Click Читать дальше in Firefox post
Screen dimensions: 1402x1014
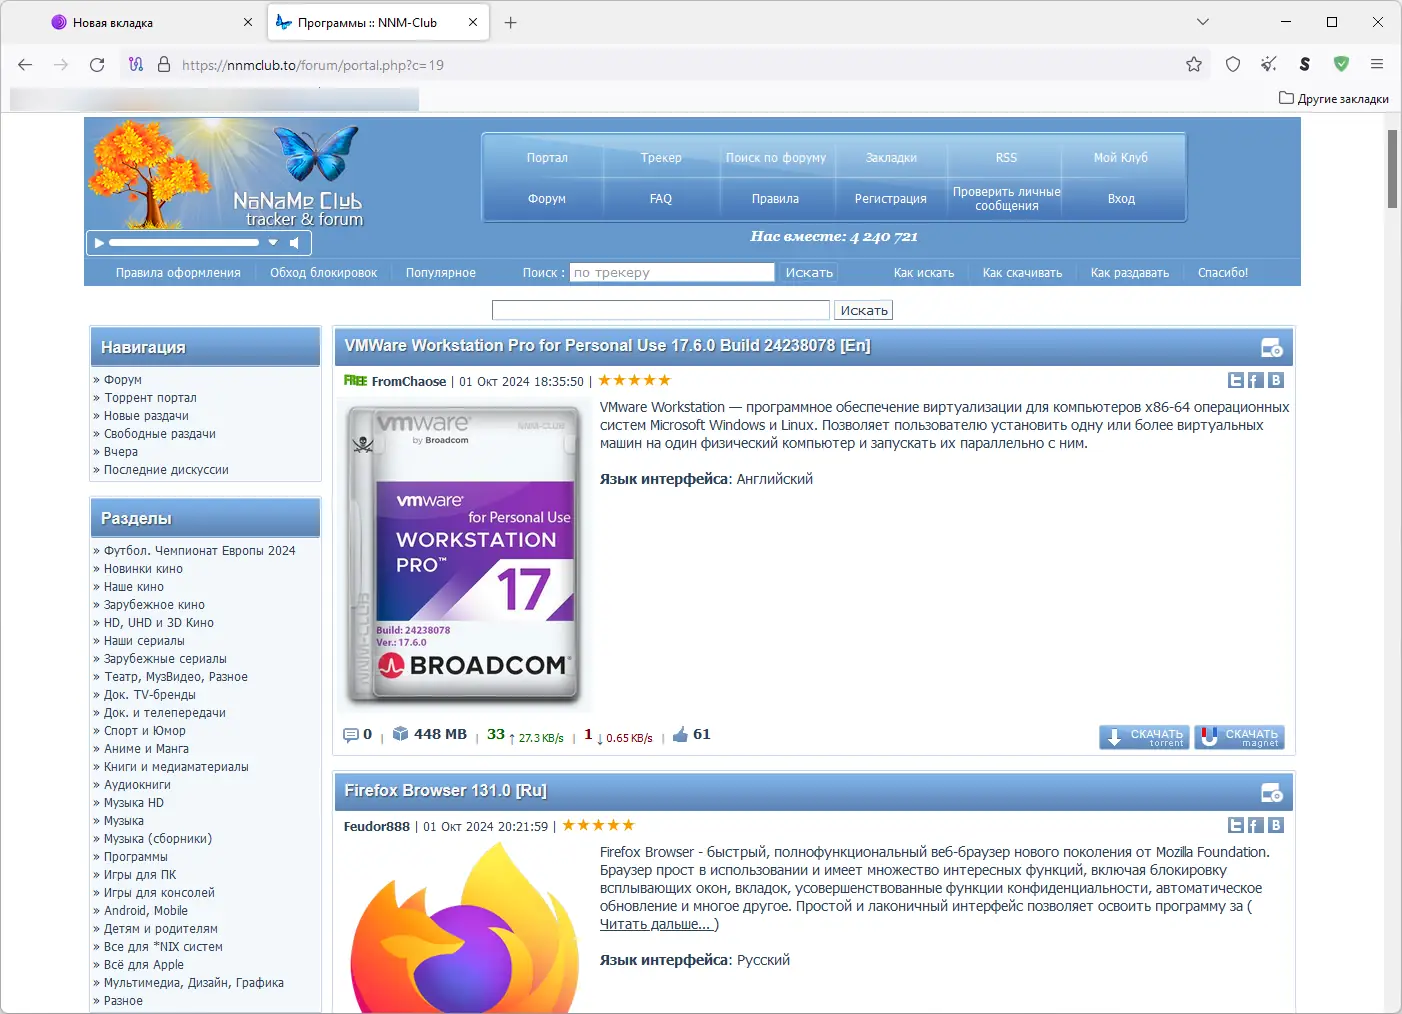click(657, 925)
